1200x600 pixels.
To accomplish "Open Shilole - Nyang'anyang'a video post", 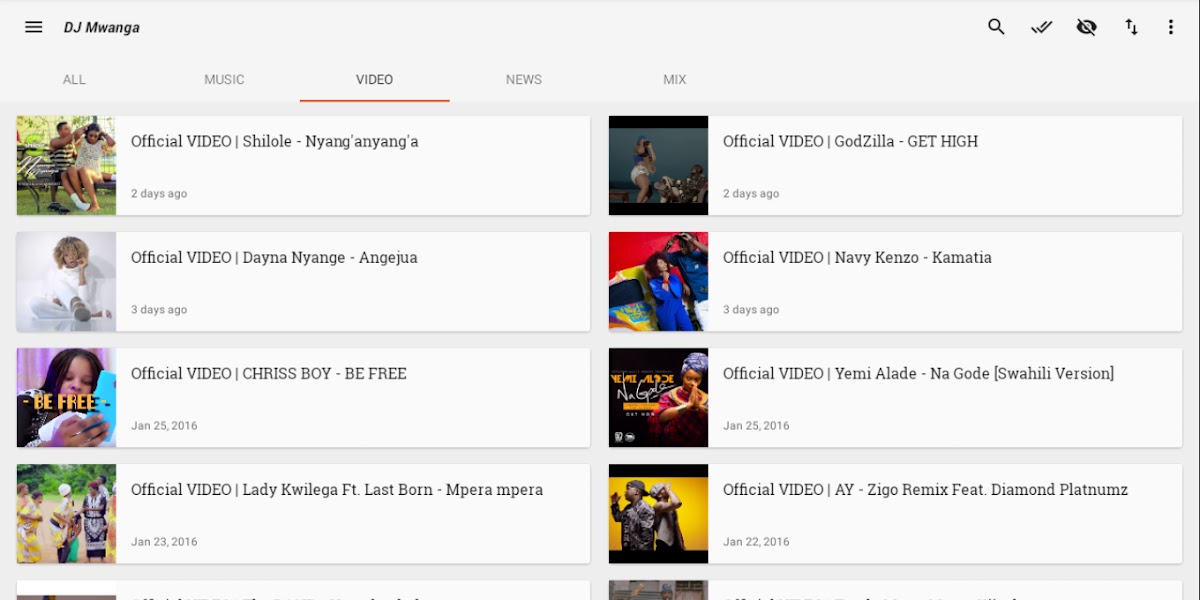I will (350, 165).
